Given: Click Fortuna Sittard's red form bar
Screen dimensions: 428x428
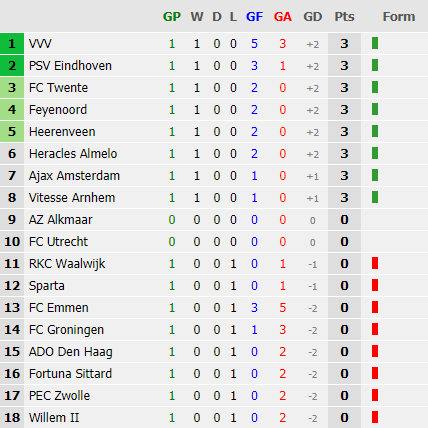Looking at the screenshot, I should point(375,373).
